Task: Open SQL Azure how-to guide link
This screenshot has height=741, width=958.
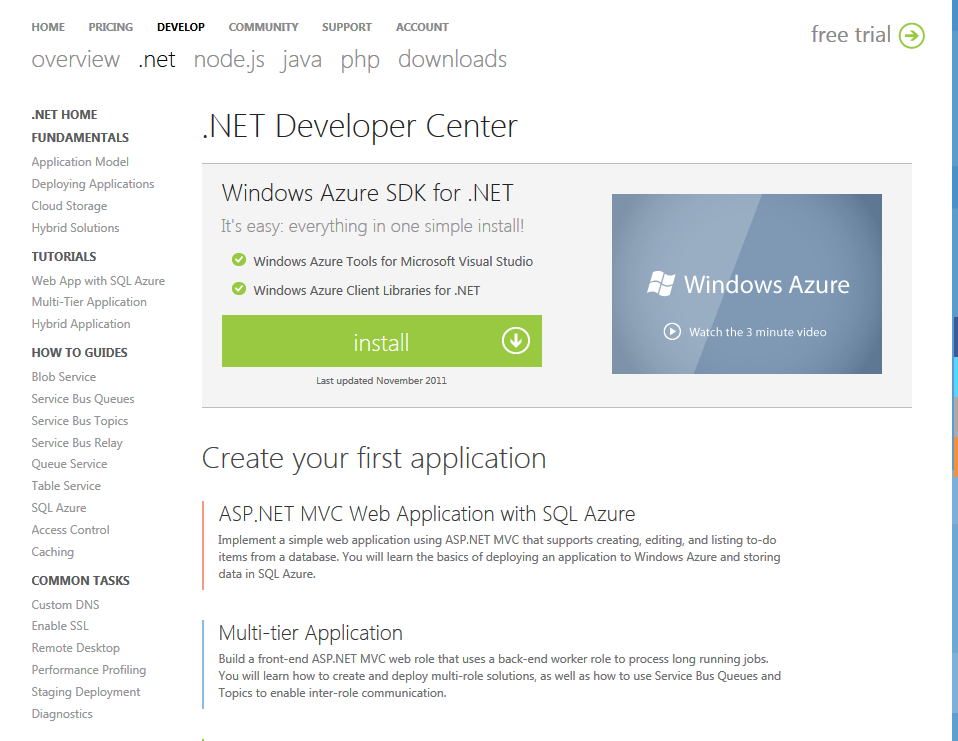Action: [59, 508]
